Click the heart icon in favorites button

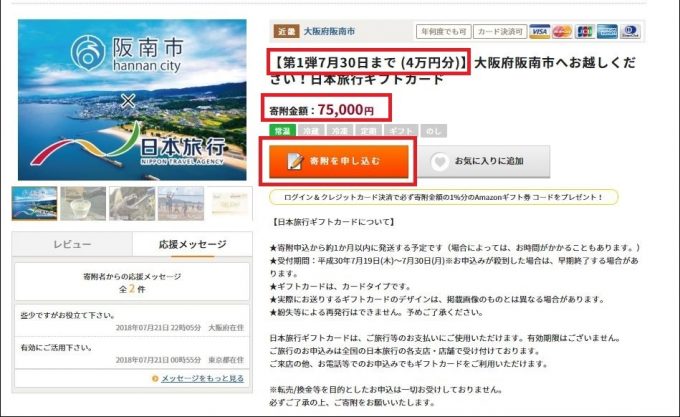pos(440,162)
